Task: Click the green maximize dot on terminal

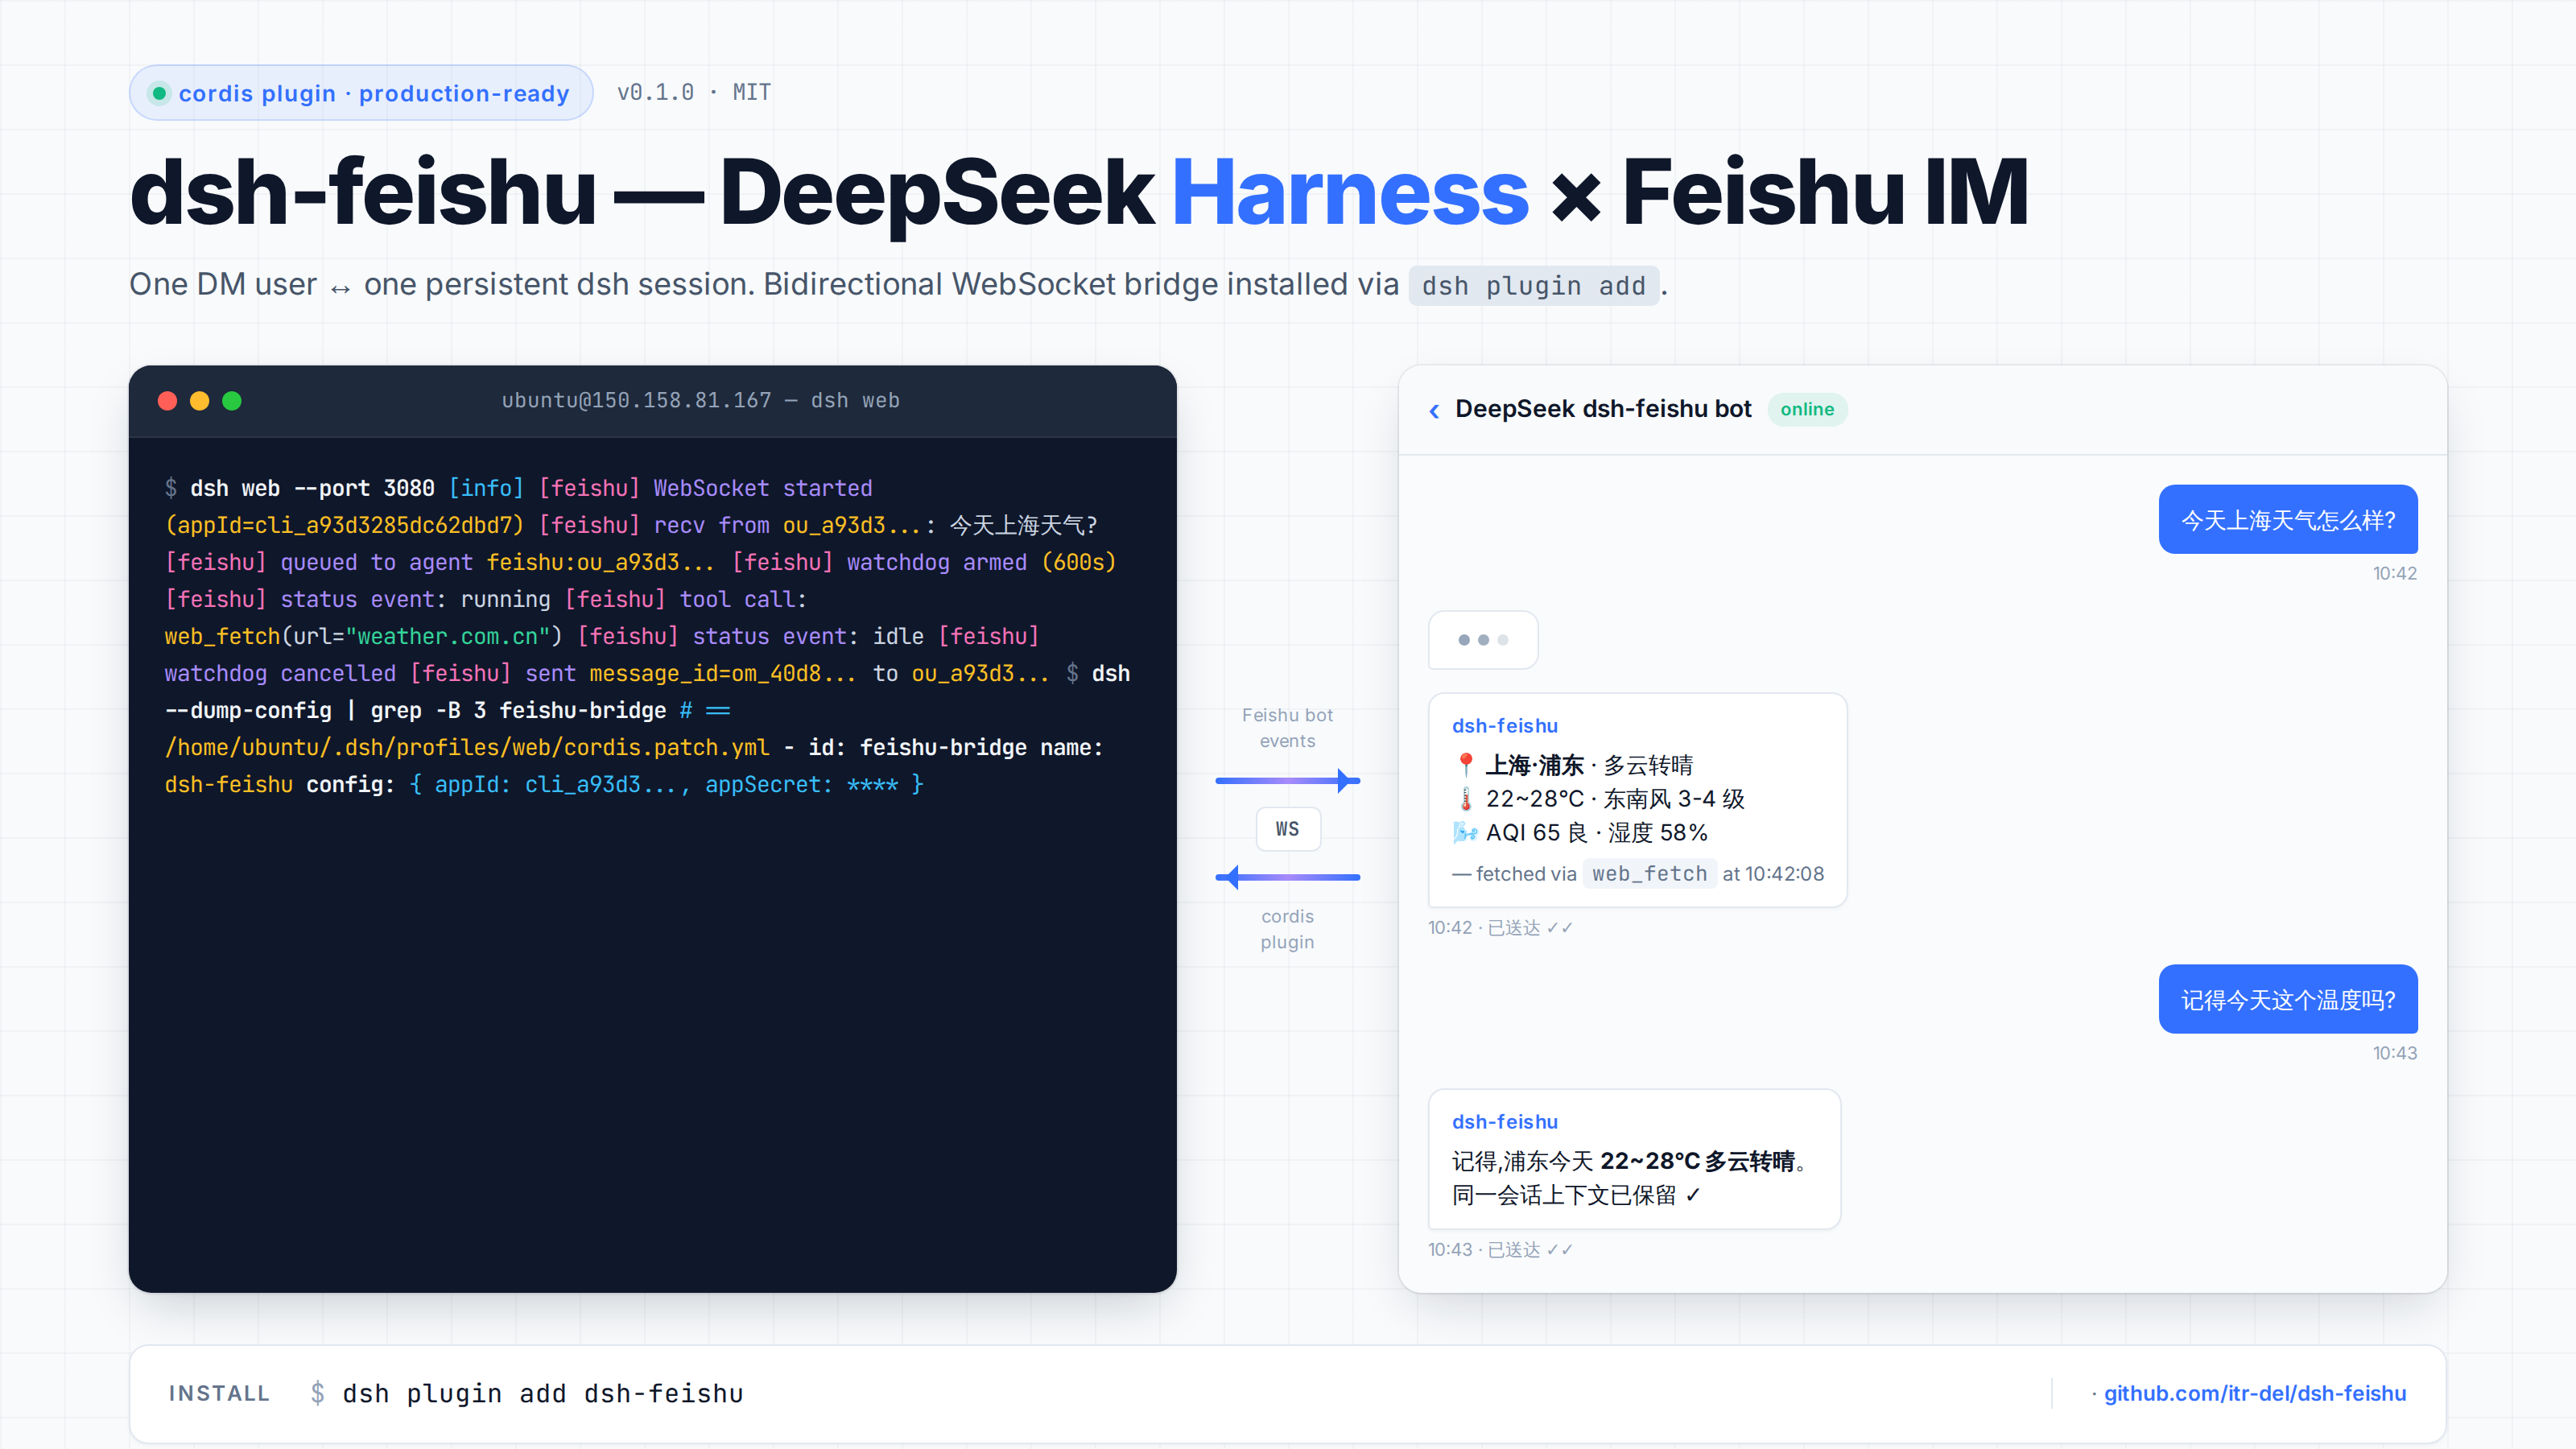Action: [231, 401]
